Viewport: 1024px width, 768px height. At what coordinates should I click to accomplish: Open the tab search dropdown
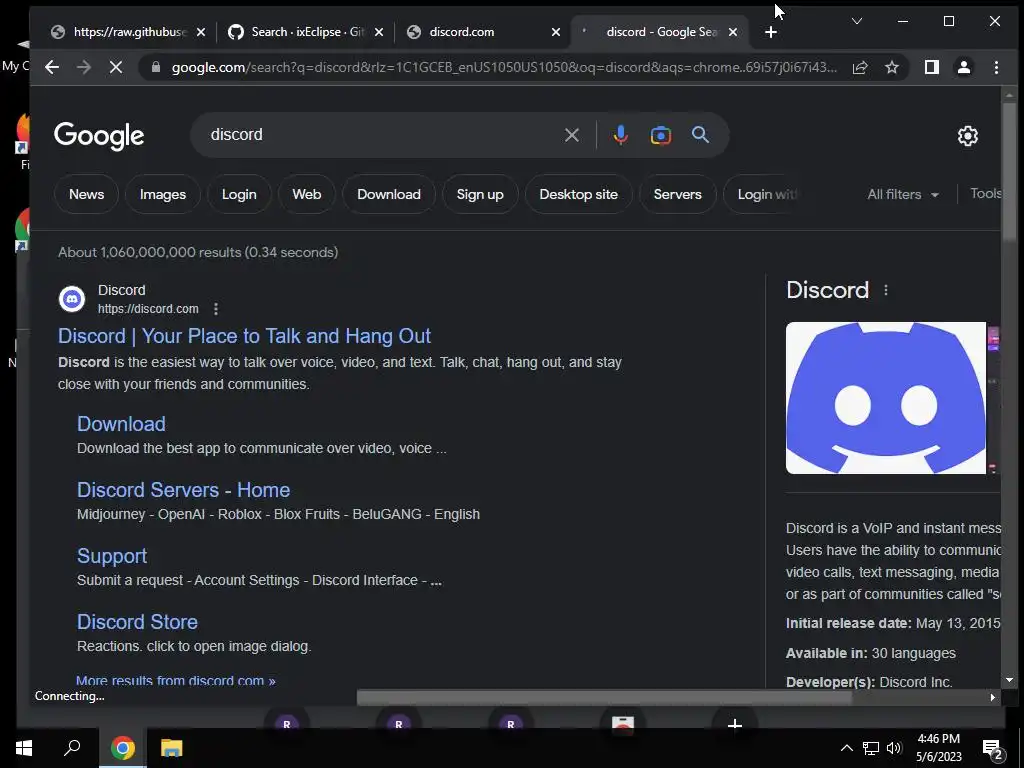tap(857, 21)
